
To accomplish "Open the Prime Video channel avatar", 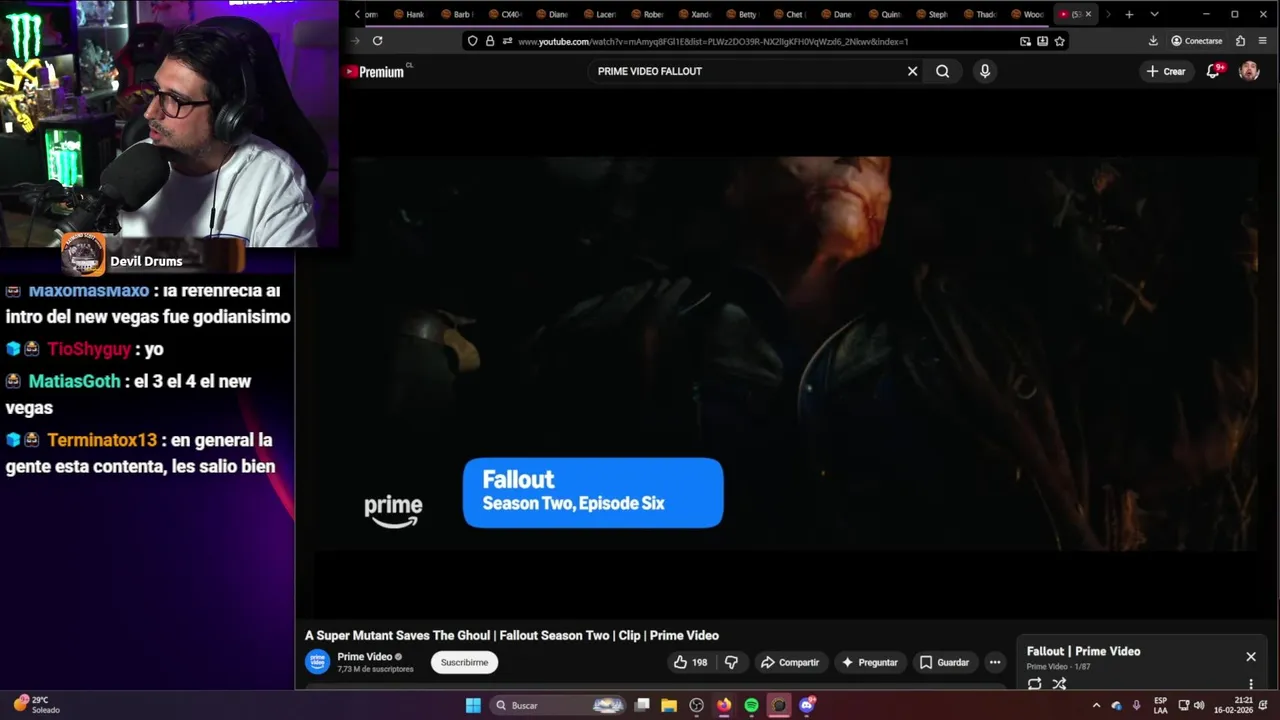I will 318,662.
